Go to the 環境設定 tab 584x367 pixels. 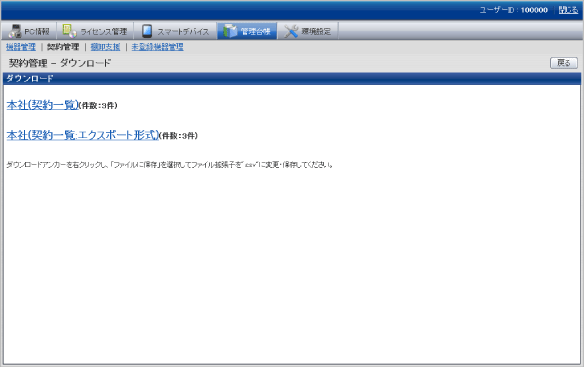[x=308, y=31]
